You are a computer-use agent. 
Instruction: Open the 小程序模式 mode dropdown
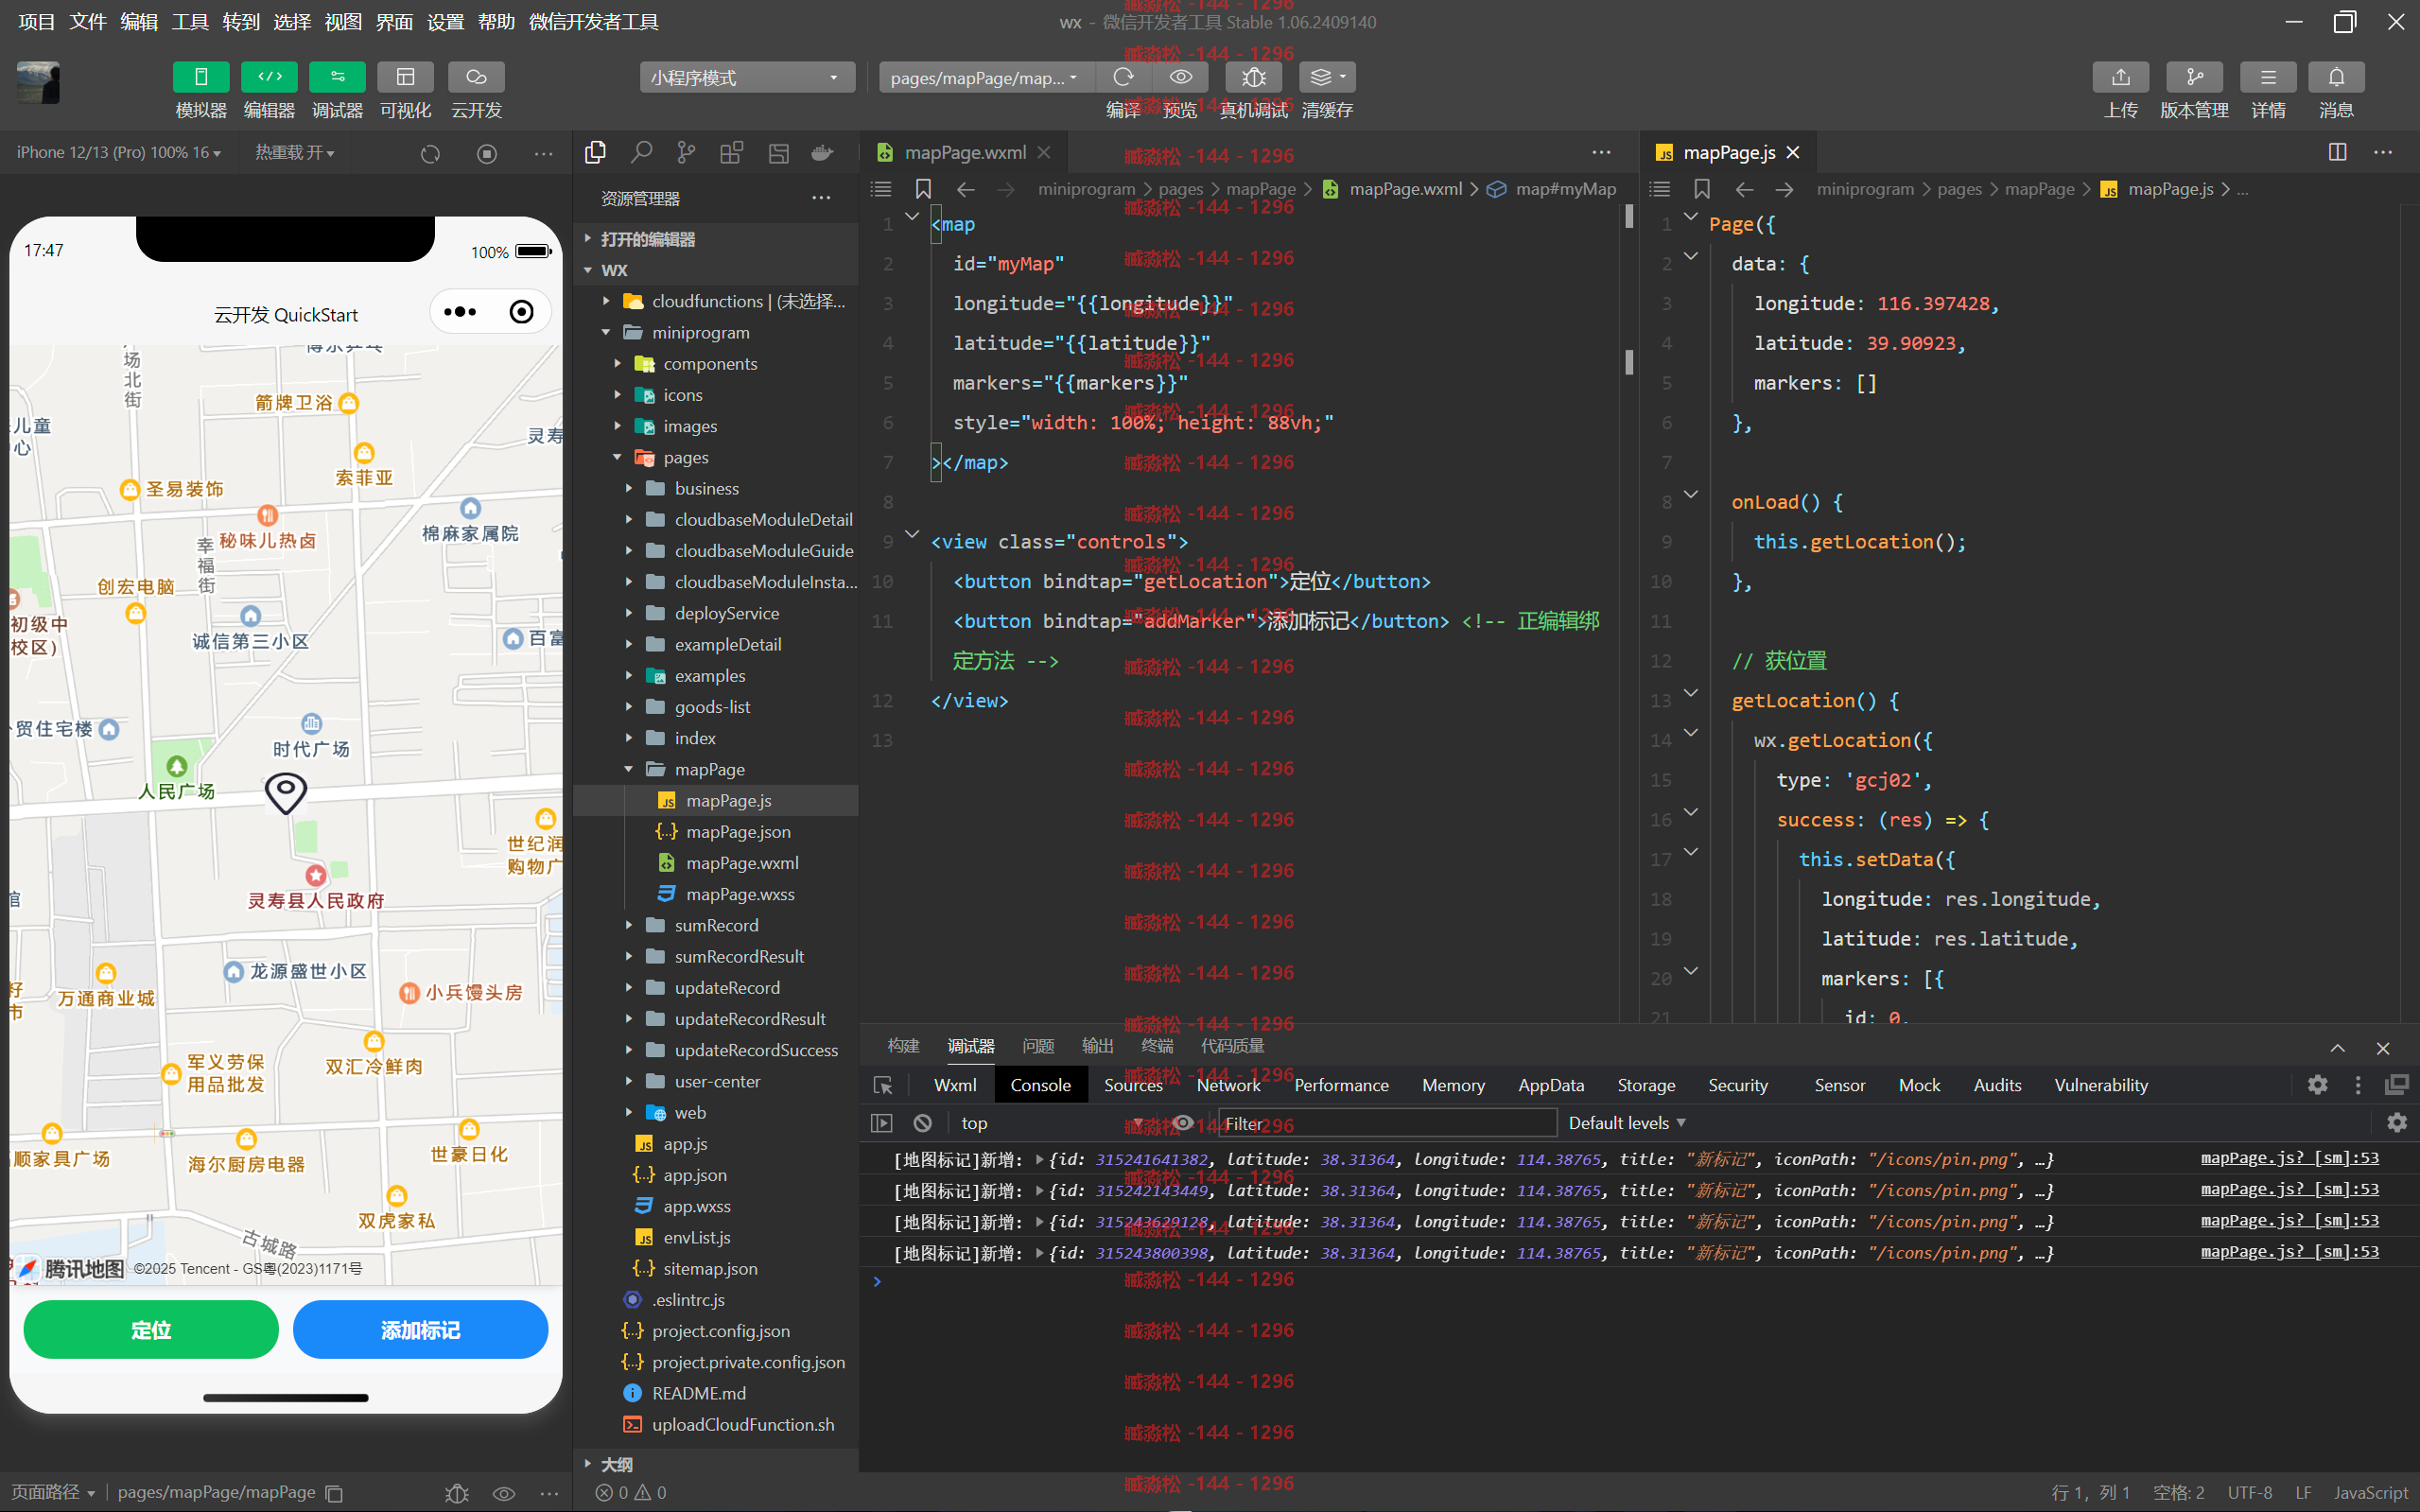747,77
